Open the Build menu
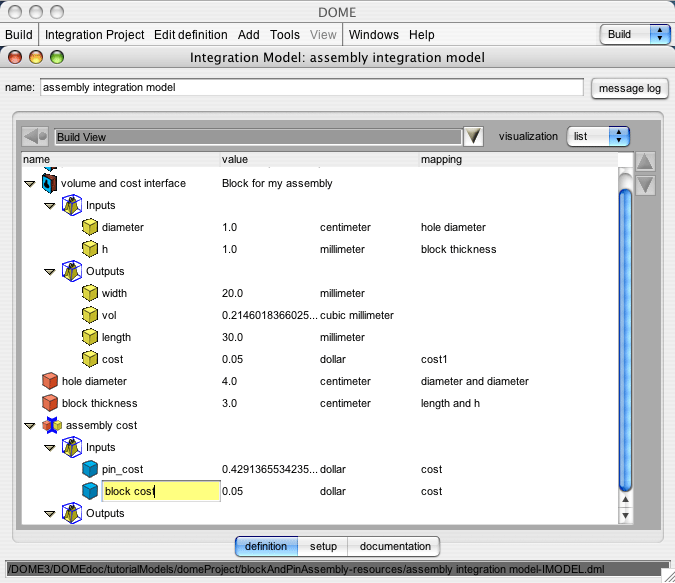 (19, 34)
